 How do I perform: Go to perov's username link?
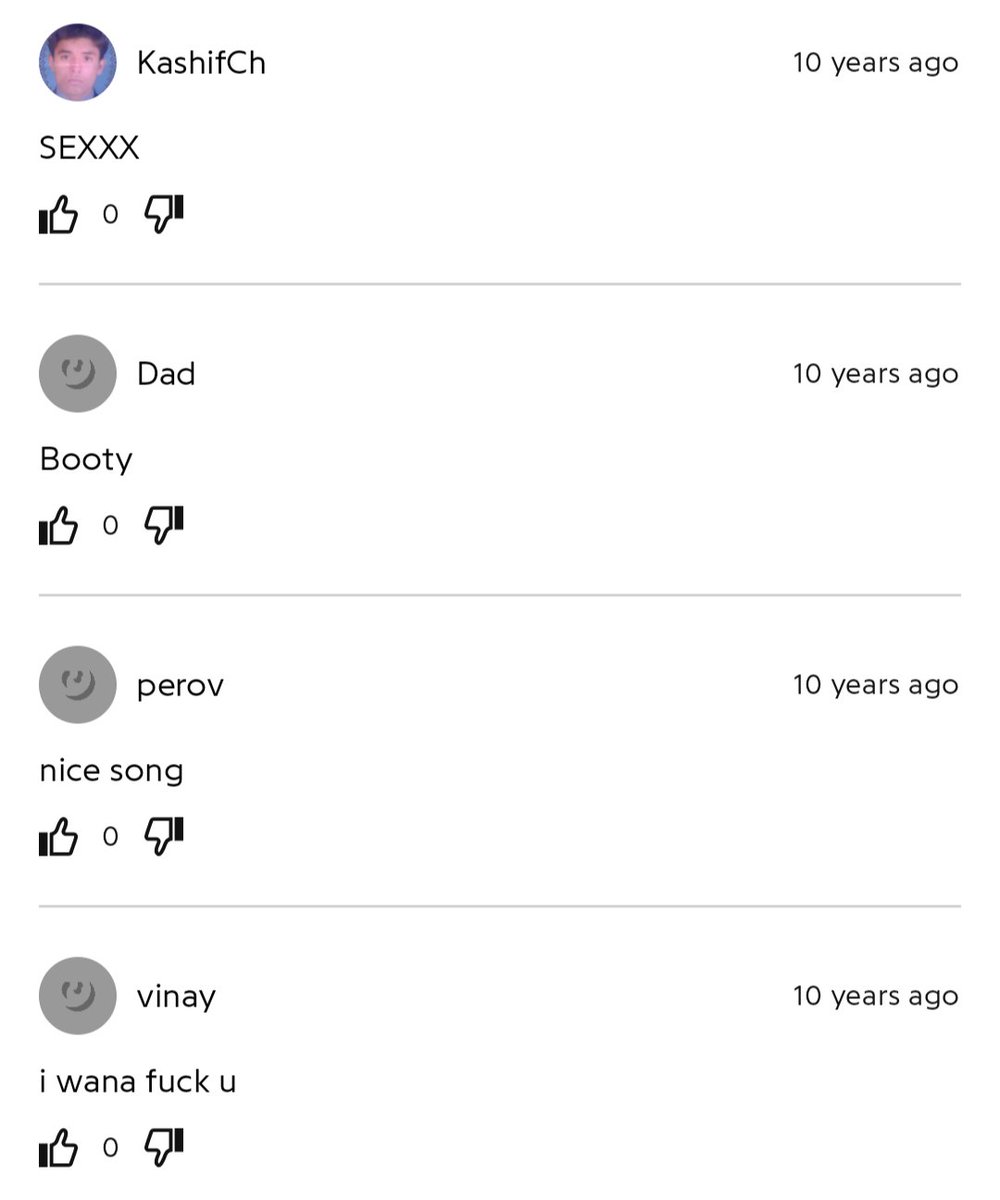[180, 686]
